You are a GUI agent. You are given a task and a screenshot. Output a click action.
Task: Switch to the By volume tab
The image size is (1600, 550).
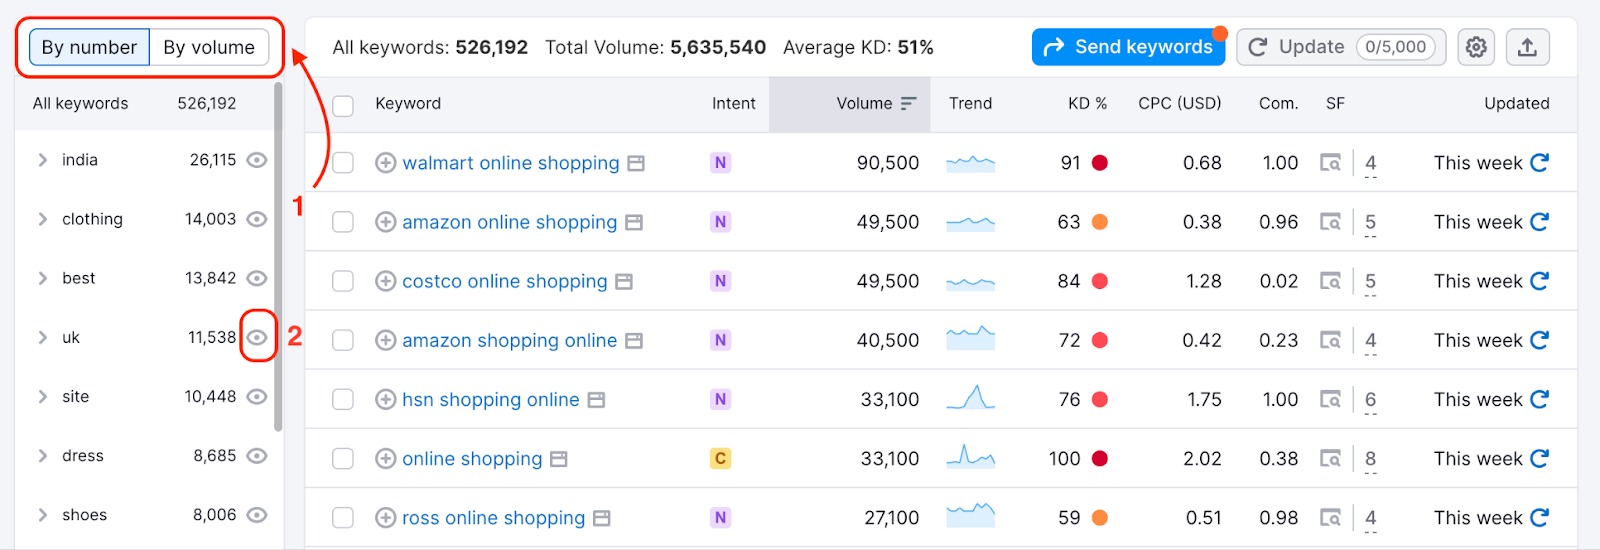click(209, 47)
